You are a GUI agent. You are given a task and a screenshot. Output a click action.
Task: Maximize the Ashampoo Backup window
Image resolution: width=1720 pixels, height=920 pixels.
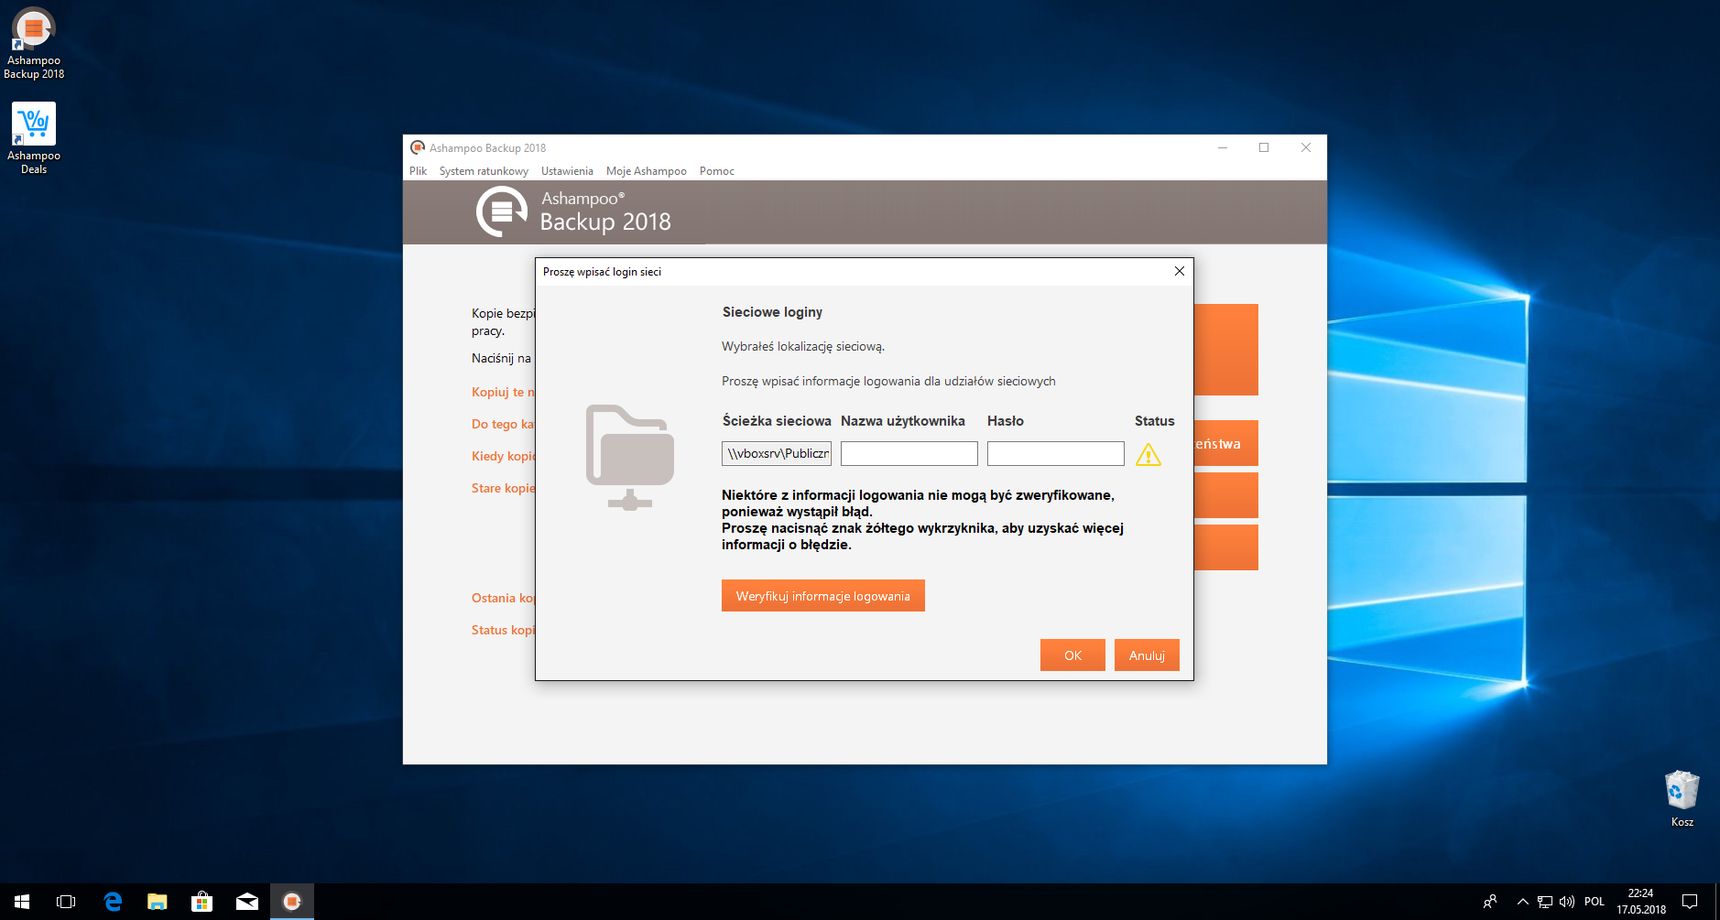(1264, 147)
